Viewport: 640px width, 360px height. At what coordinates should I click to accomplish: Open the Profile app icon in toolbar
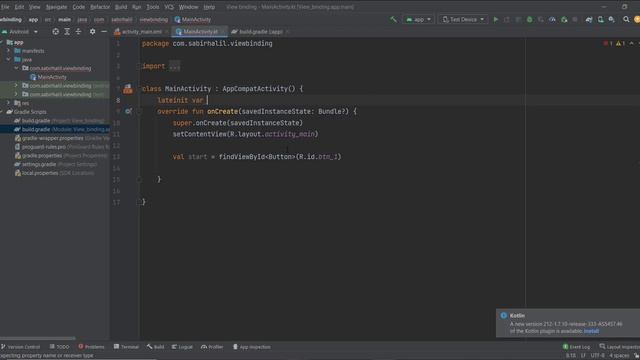point(552,19)
